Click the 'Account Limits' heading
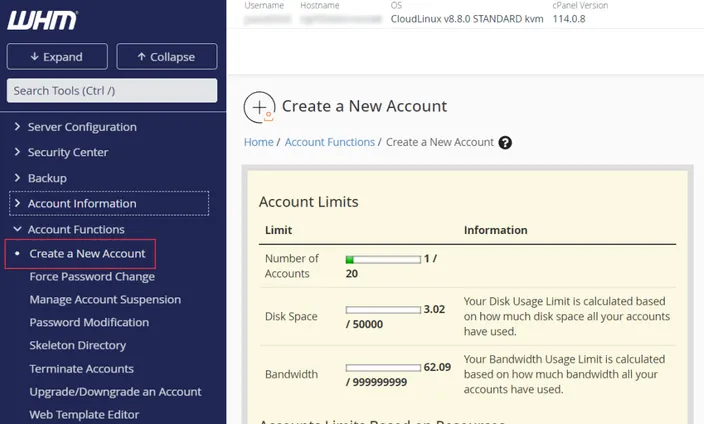 309,202
